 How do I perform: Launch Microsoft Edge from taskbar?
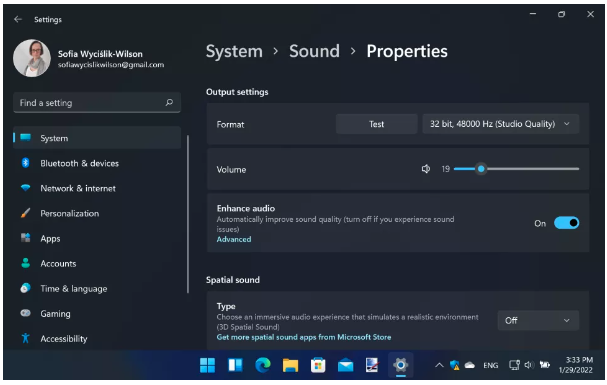point(263,365)
